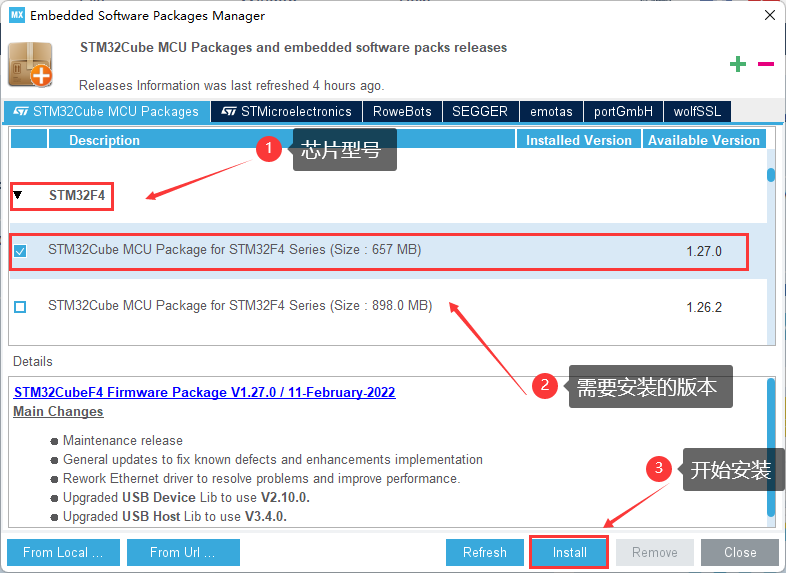This screenshot has height=573, width=786.
Task: Open the SEGGER tab
Action: pyautogui.click(x=480, y=111)
